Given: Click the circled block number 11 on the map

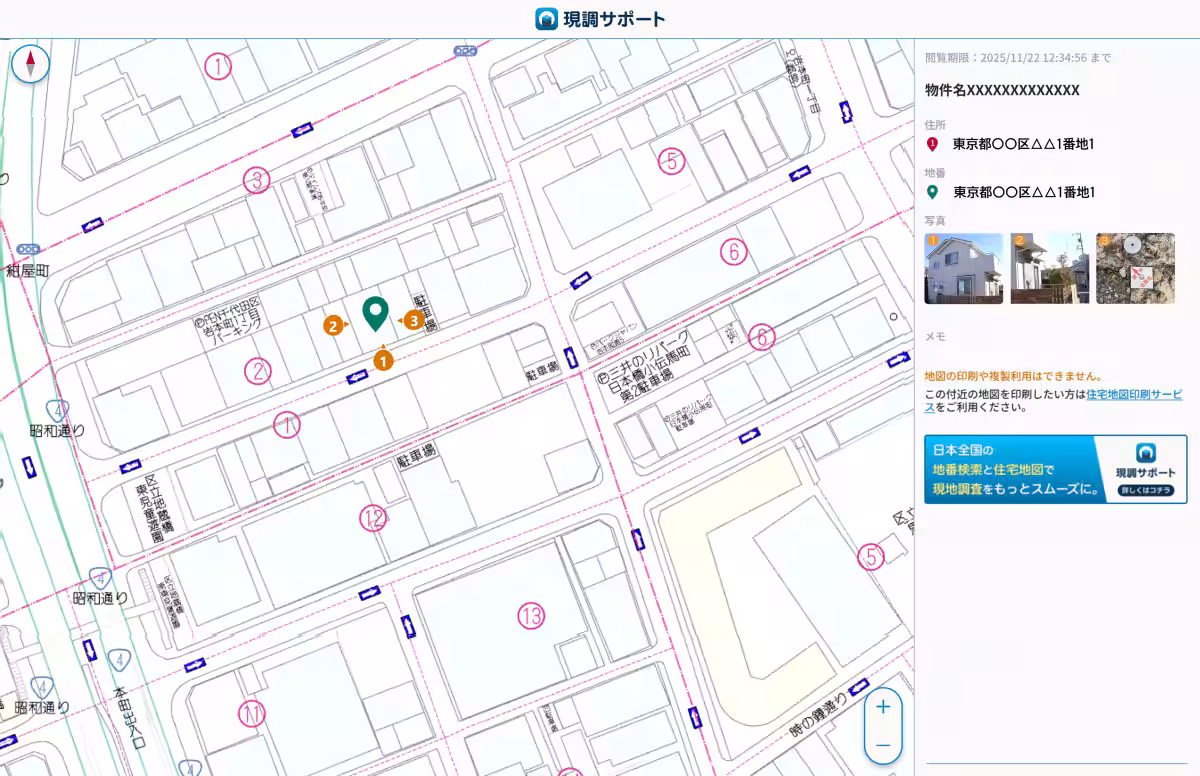Looking at the screenshot, I should tap(252, 714).
